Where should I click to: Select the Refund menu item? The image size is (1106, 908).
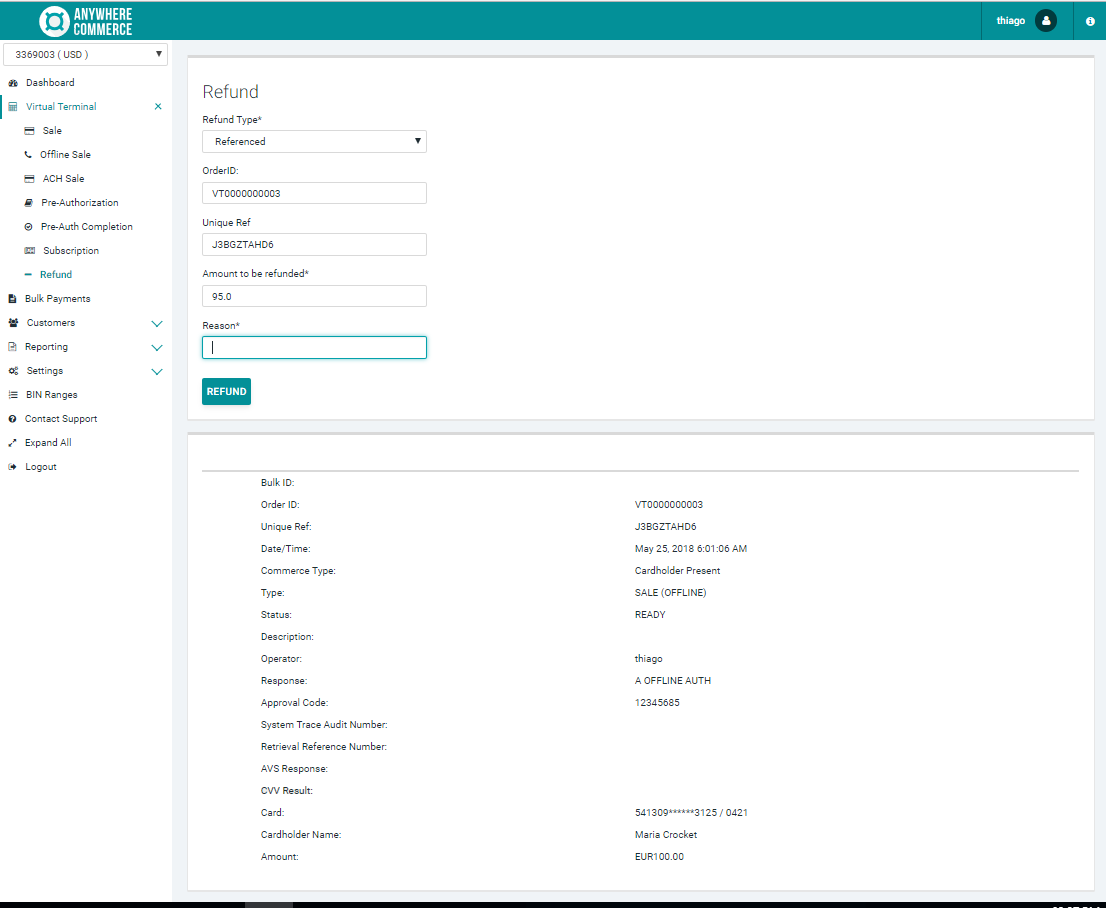click(56, 274)
